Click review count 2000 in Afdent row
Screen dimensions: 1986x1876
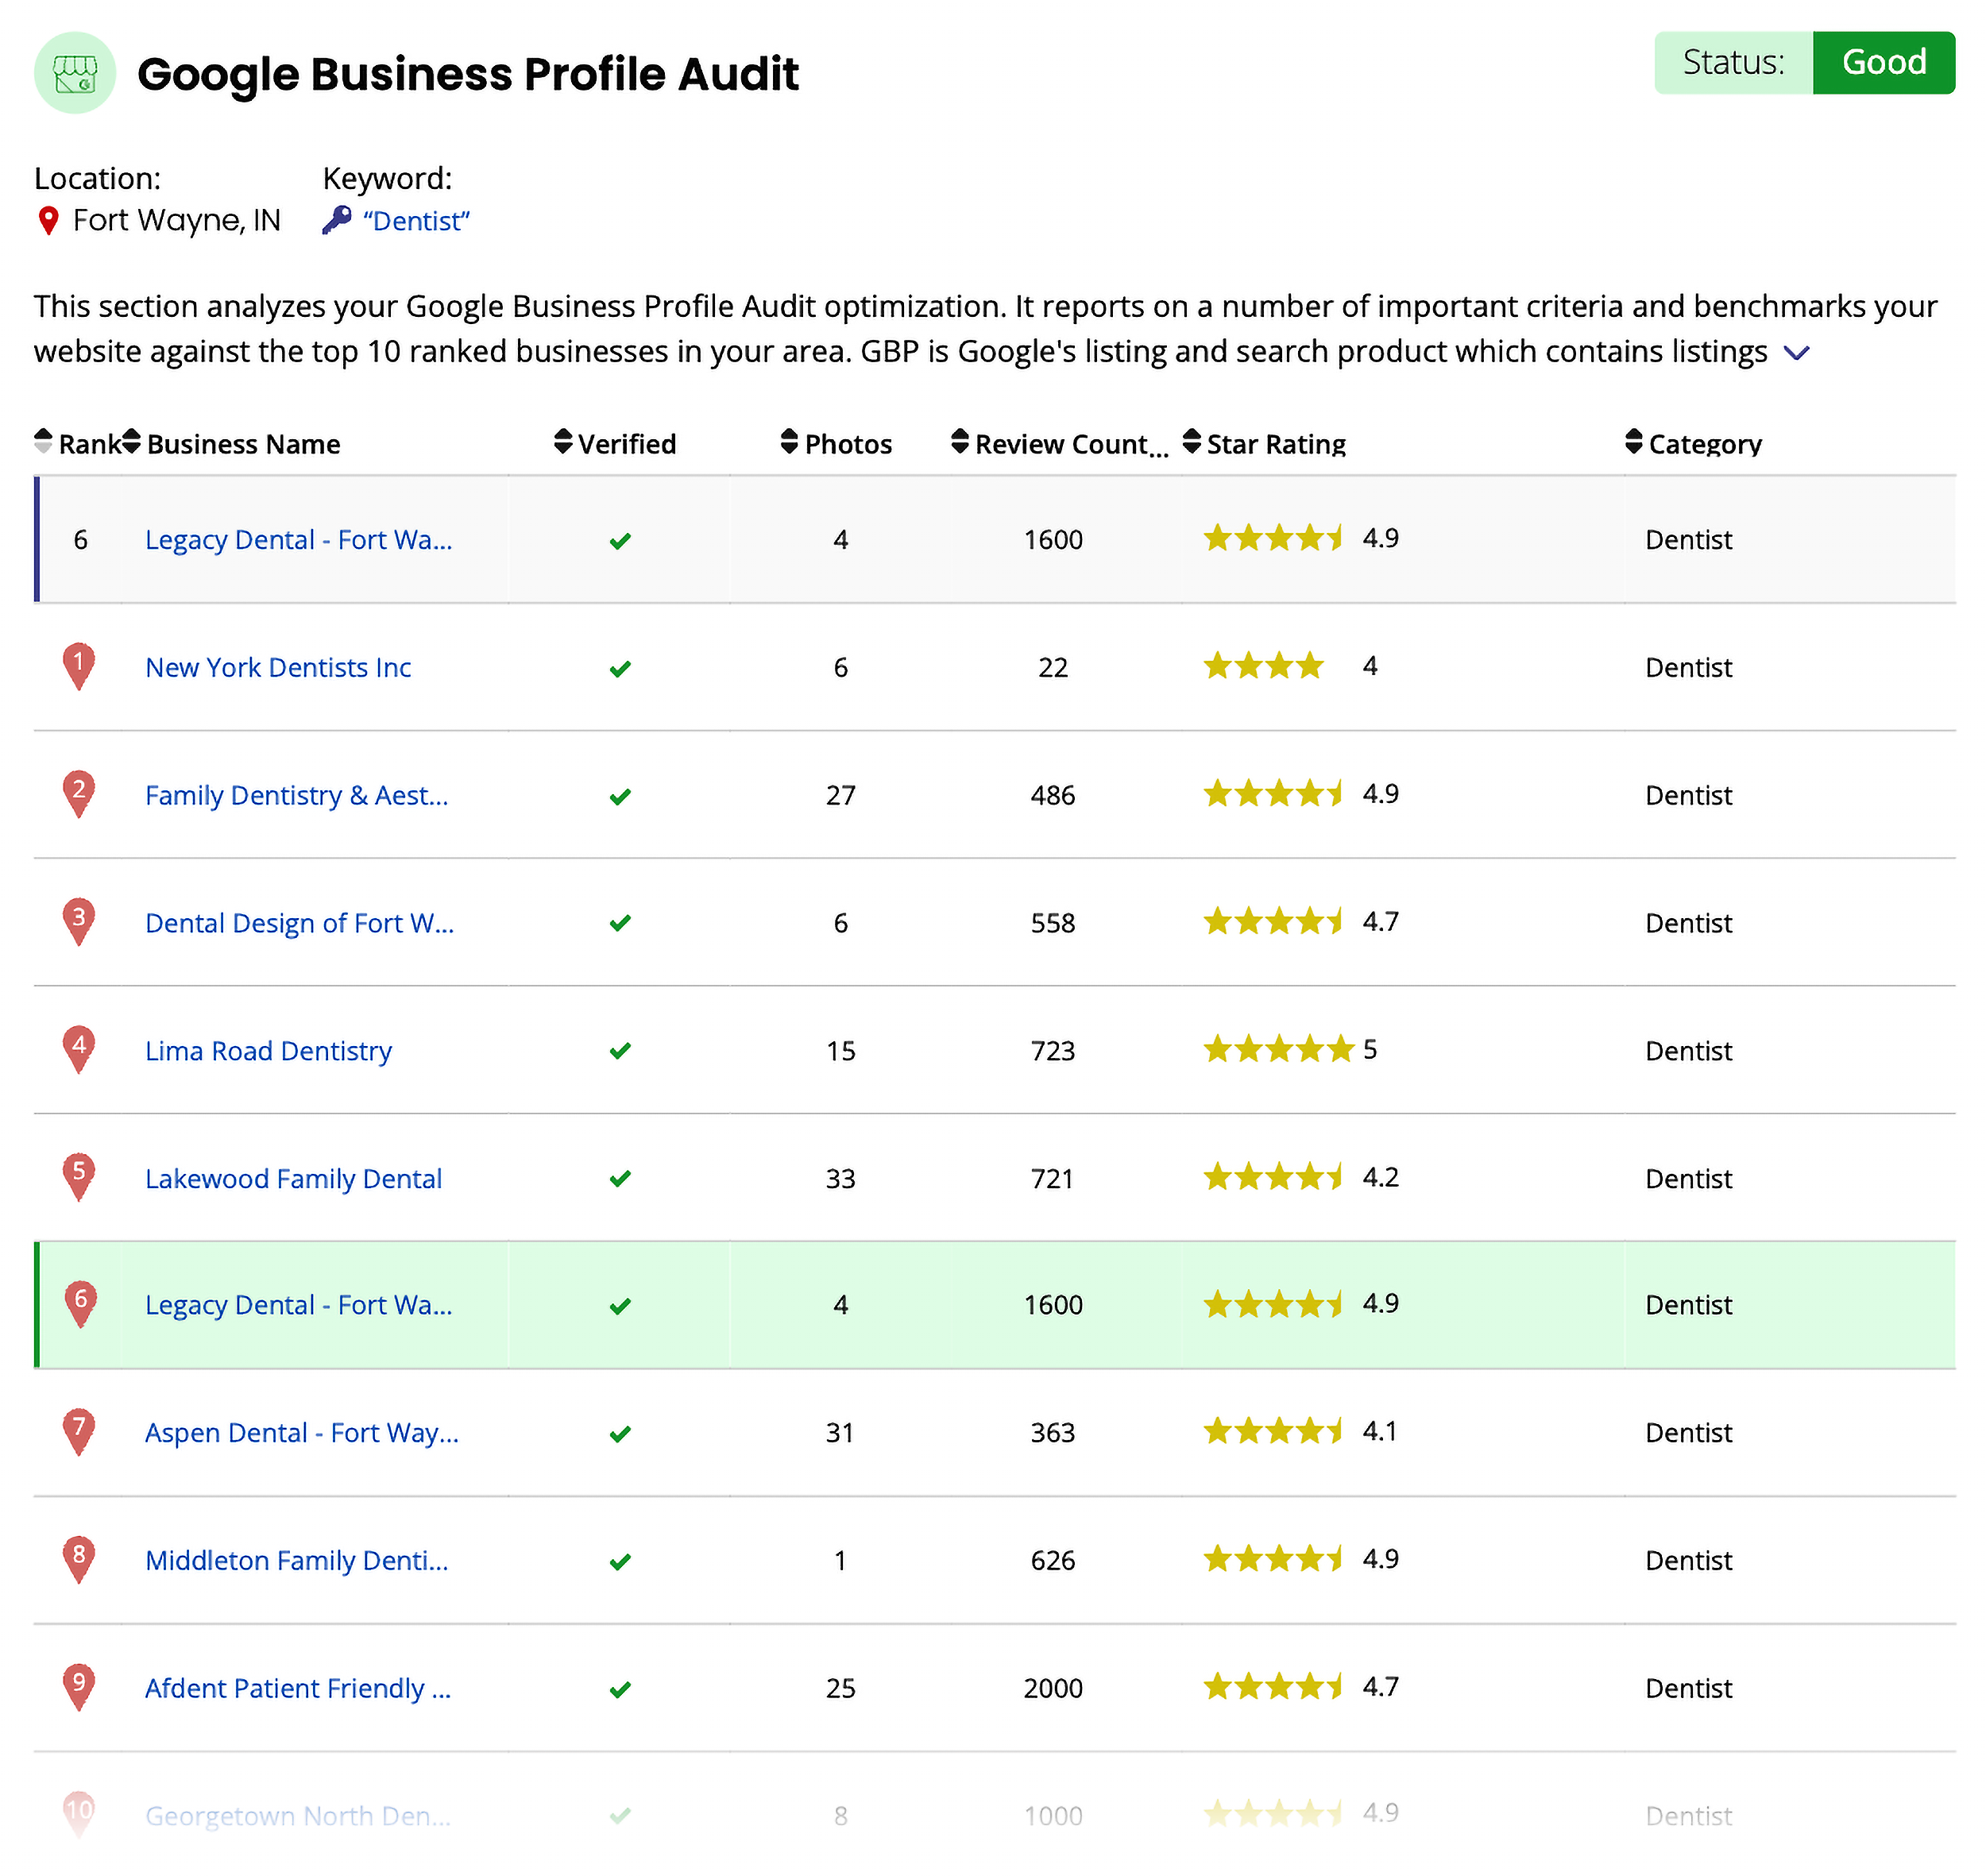point(1053,1689)
